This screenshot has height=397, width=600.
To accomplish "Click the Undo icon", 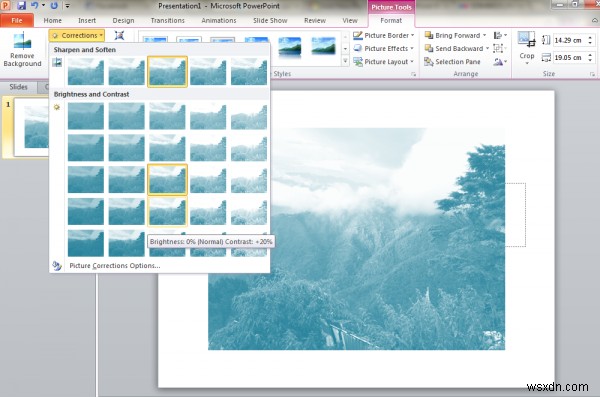I will click(x=34, y=5).
